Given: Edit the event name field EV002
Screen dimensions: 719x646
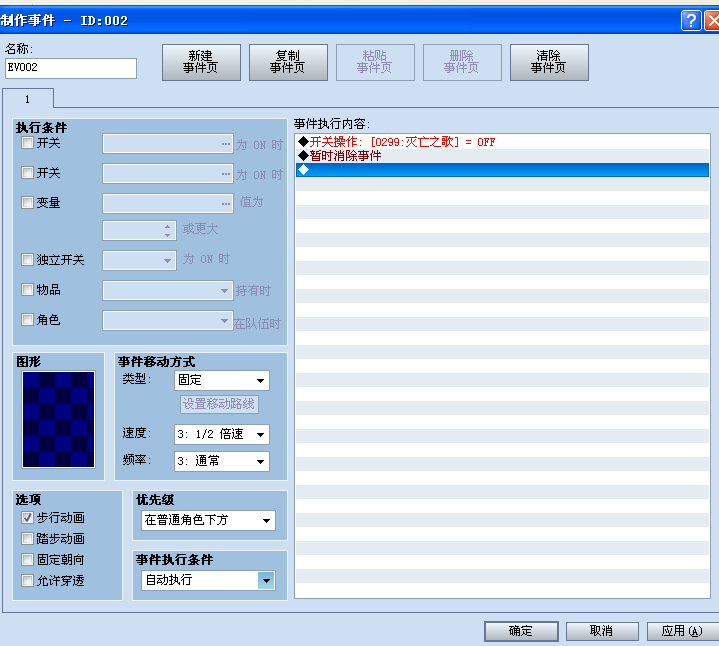Looking at the screenshot, I should pos(71,68).
